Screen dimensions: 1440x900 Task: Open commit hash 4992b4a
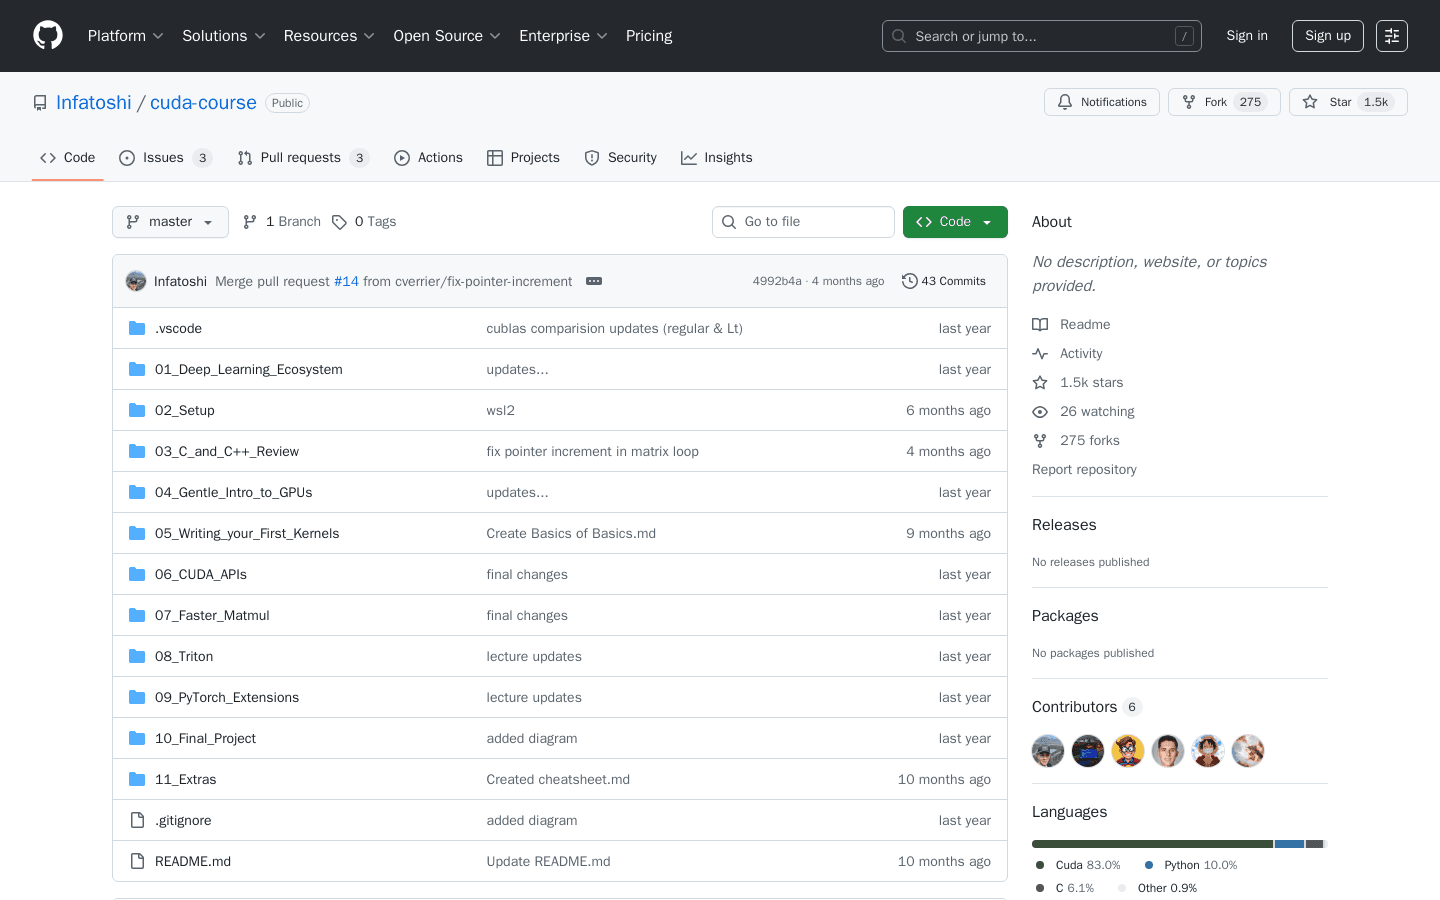777,281
